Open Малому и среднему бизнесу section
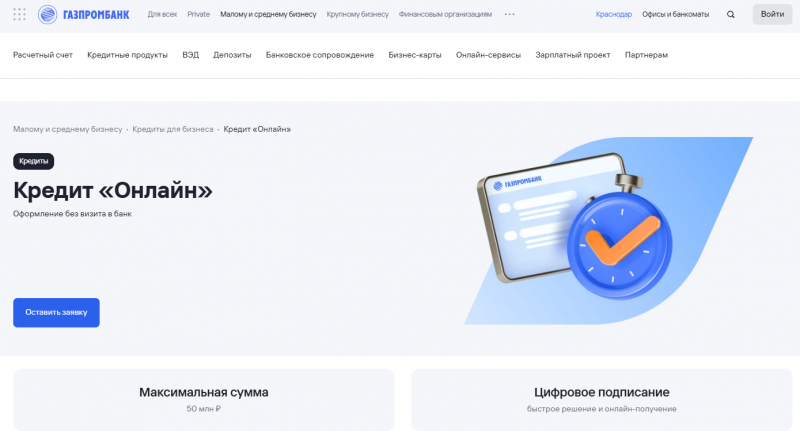This screenshot has width=800, height=431. pyautogui.click(x=268, y=14)
